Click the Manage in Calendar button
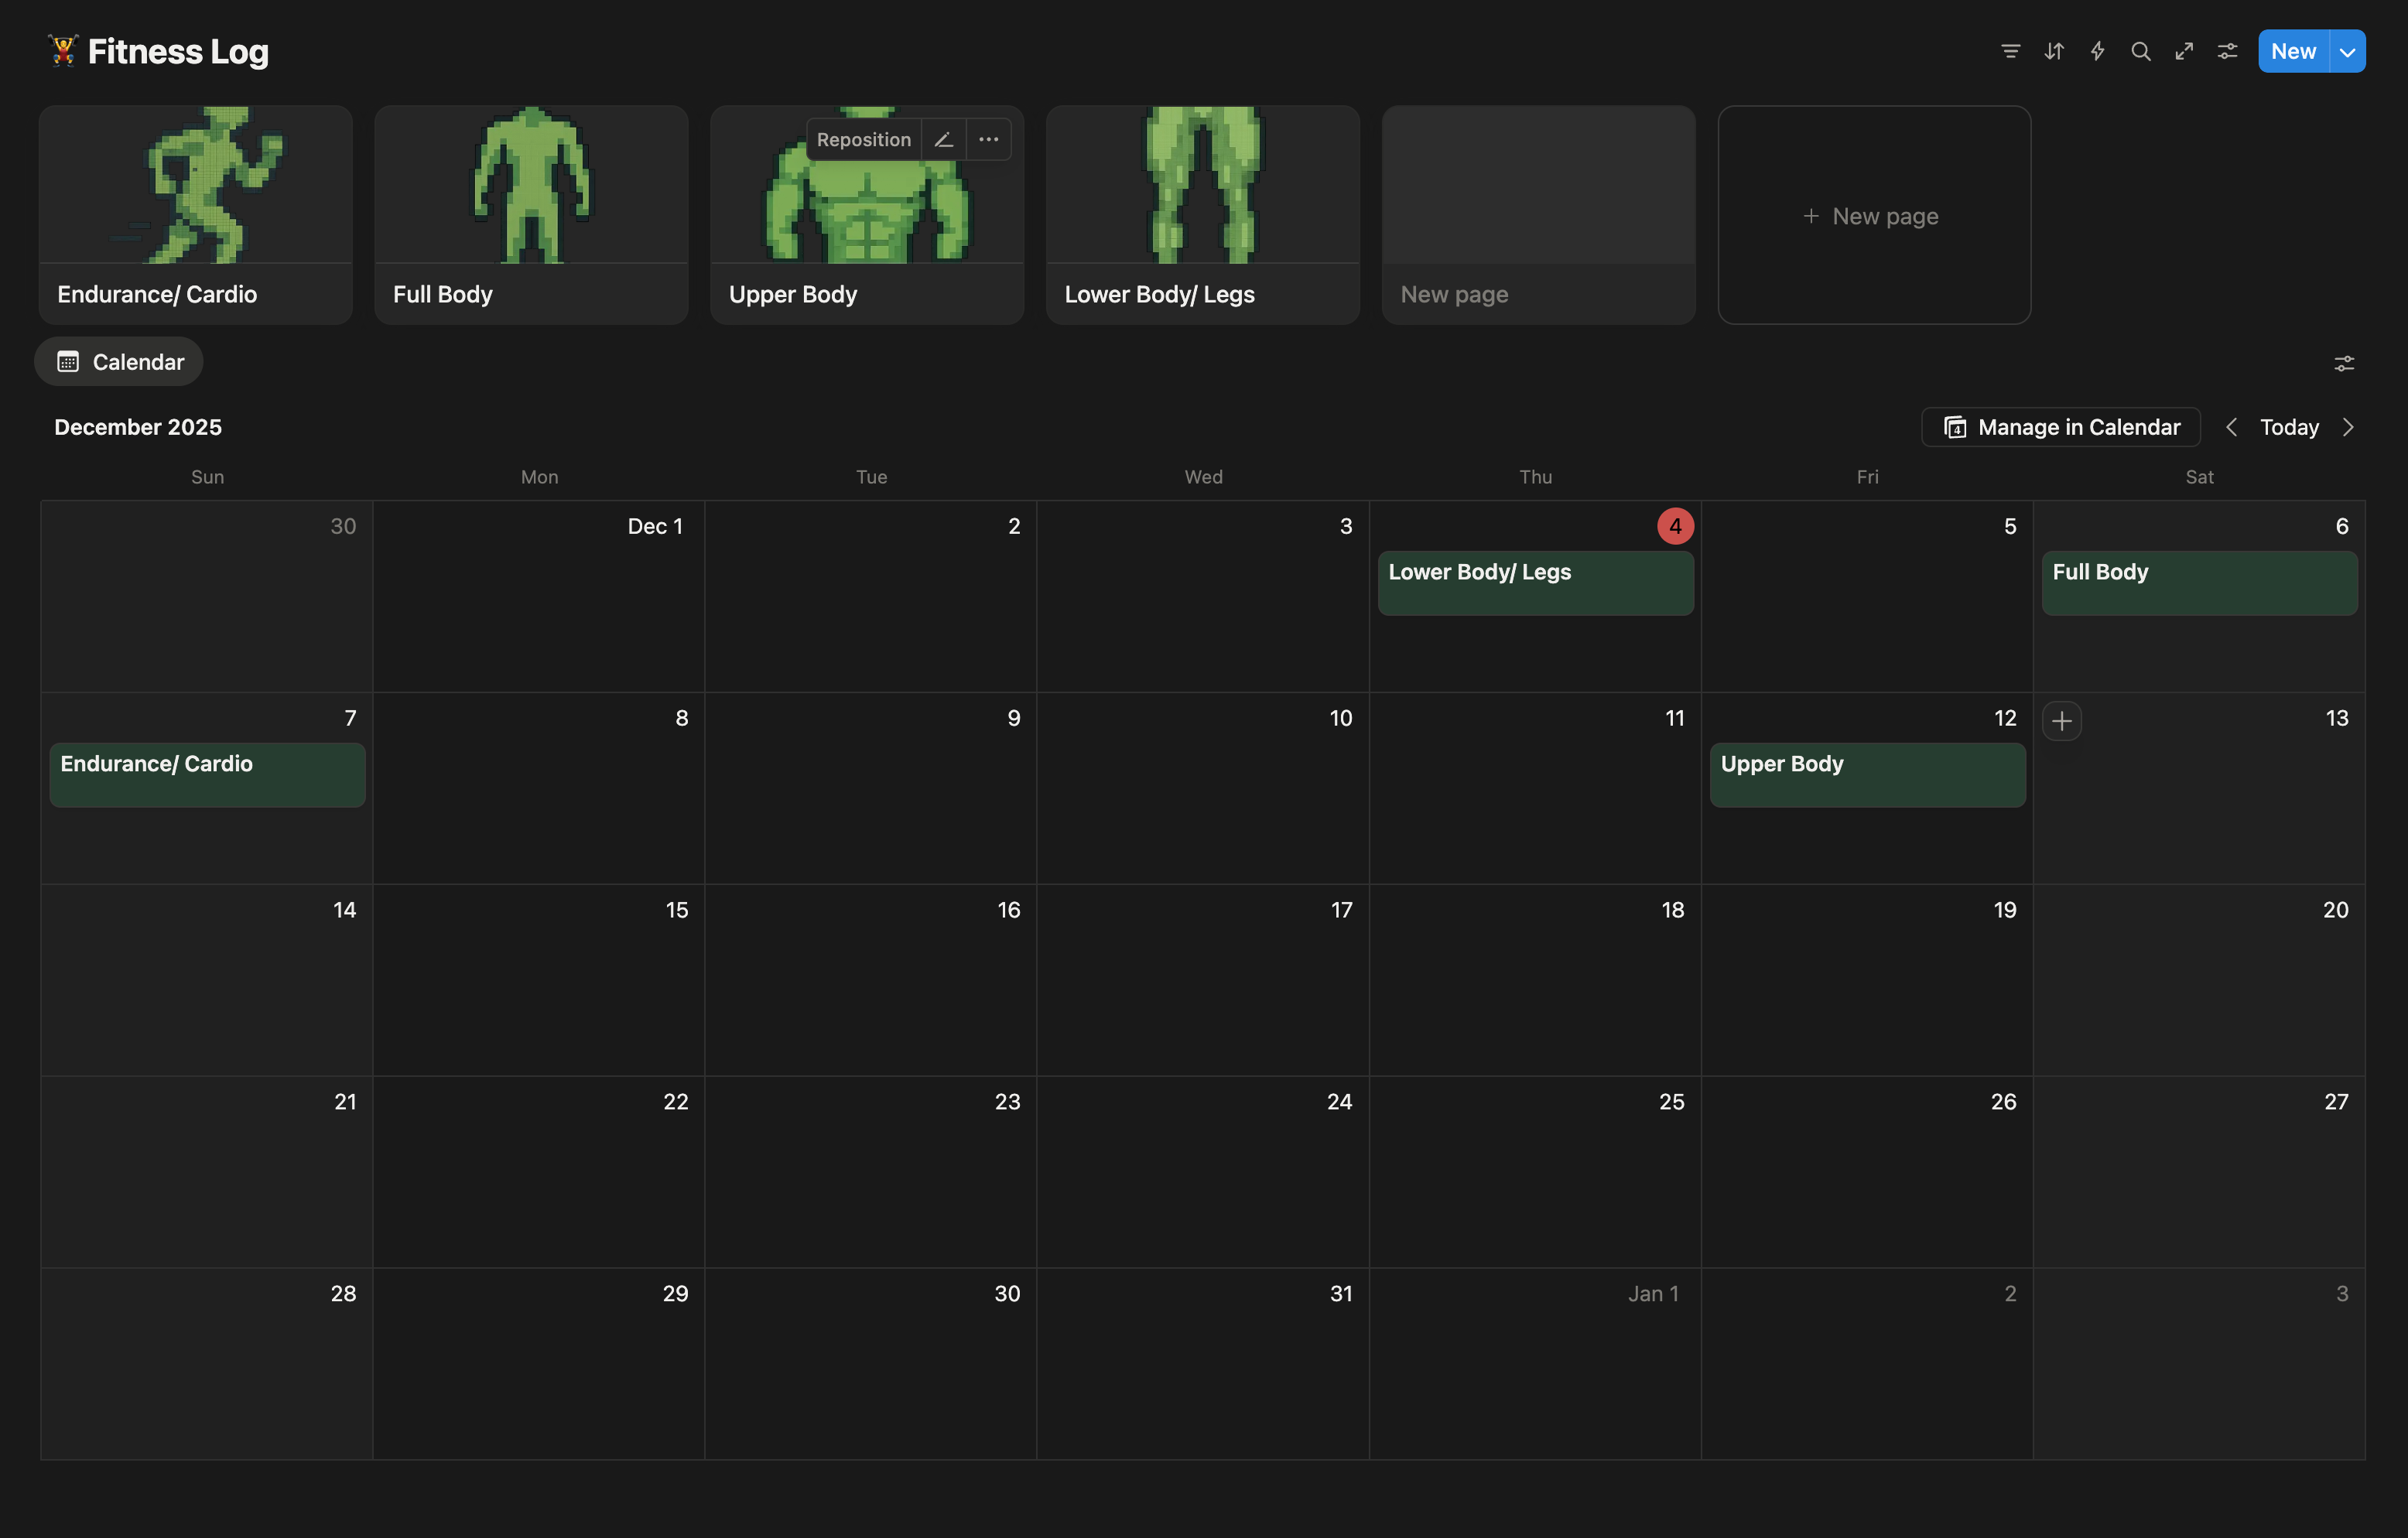2408x1538 pixels. [2059, 427]
